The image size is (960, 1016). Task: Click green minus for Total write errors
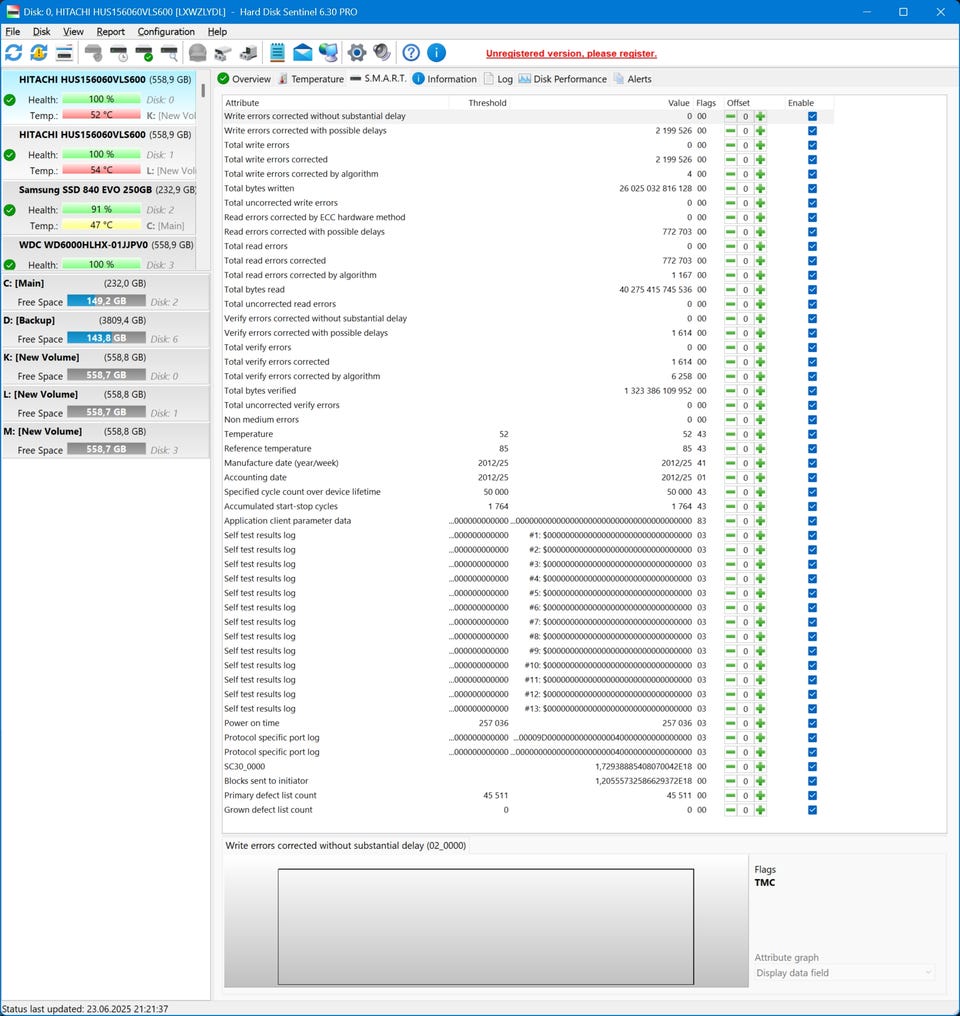coord(731,145)
